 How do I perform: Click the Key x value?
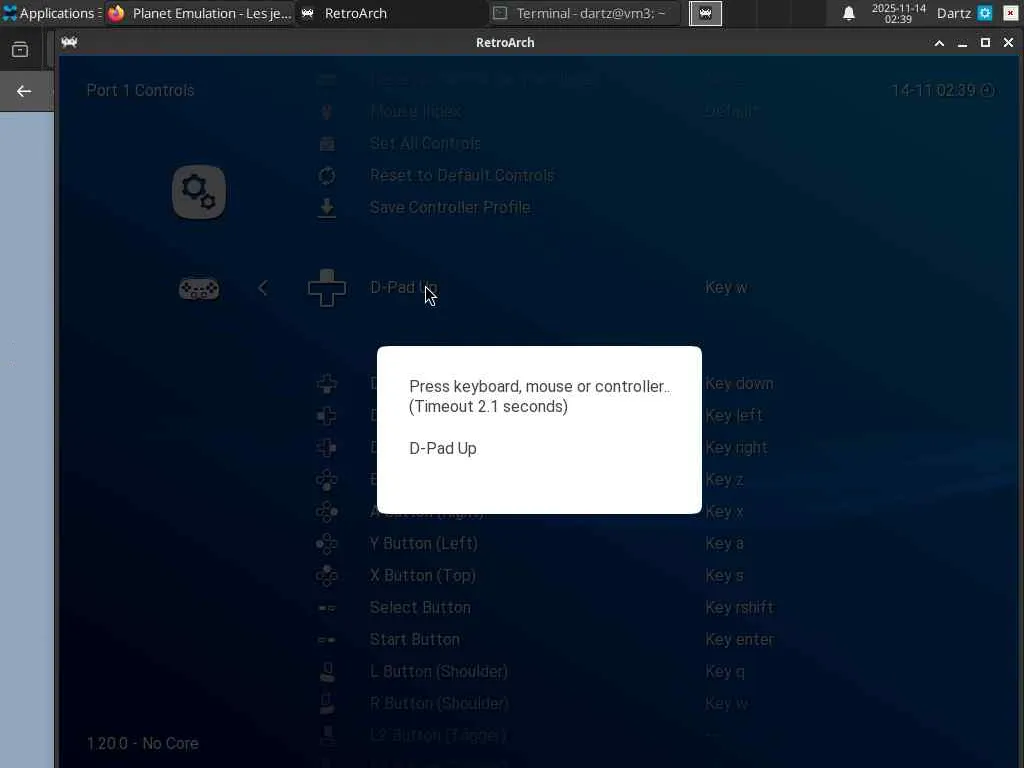coord(724,511)
